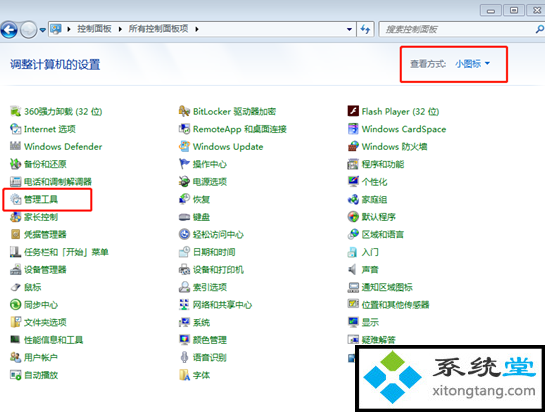Open the 程序和功能 link
The width and height of the screenshot is (545, 412).
(x=383, y=164)
